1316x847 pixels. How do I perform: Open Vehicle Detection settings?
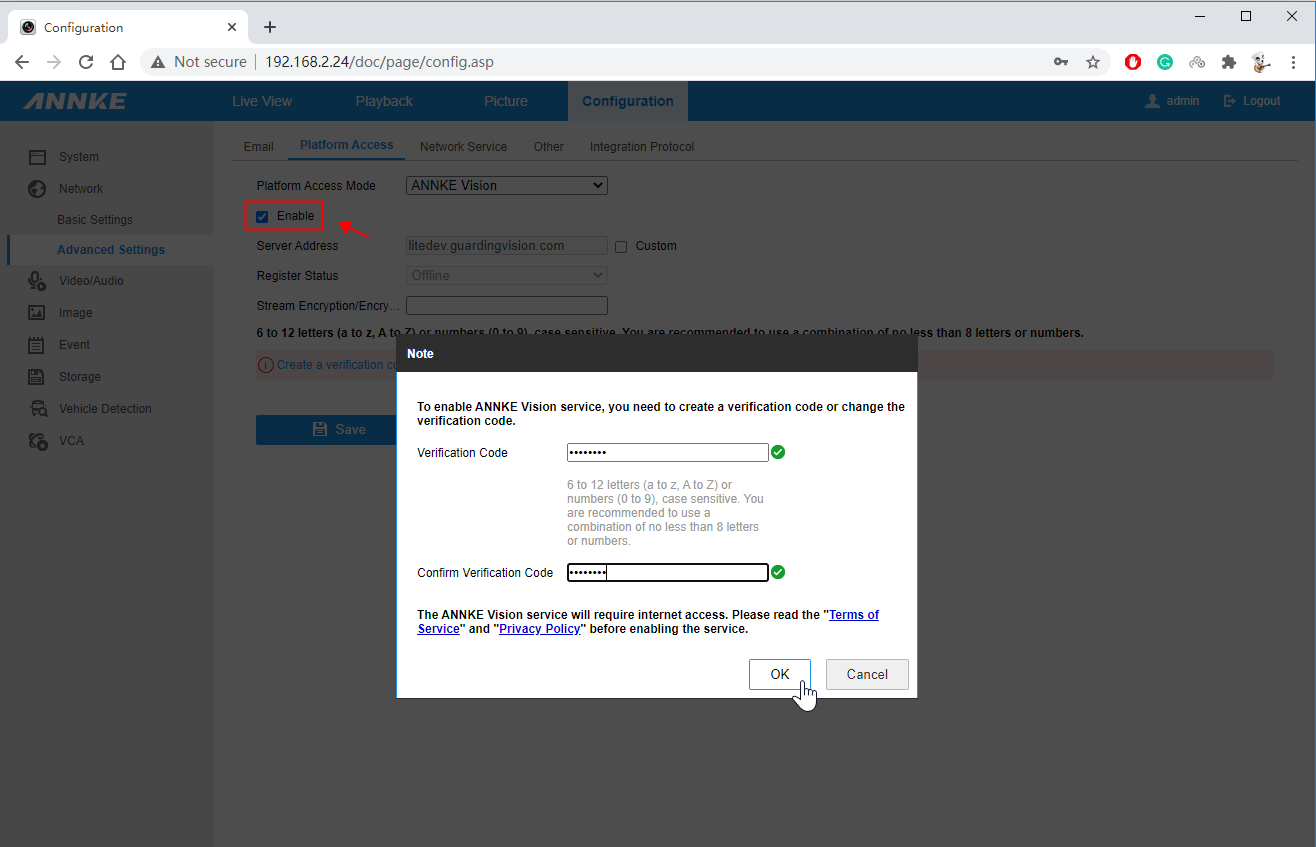pyautogui.click(x=37, y=408)
